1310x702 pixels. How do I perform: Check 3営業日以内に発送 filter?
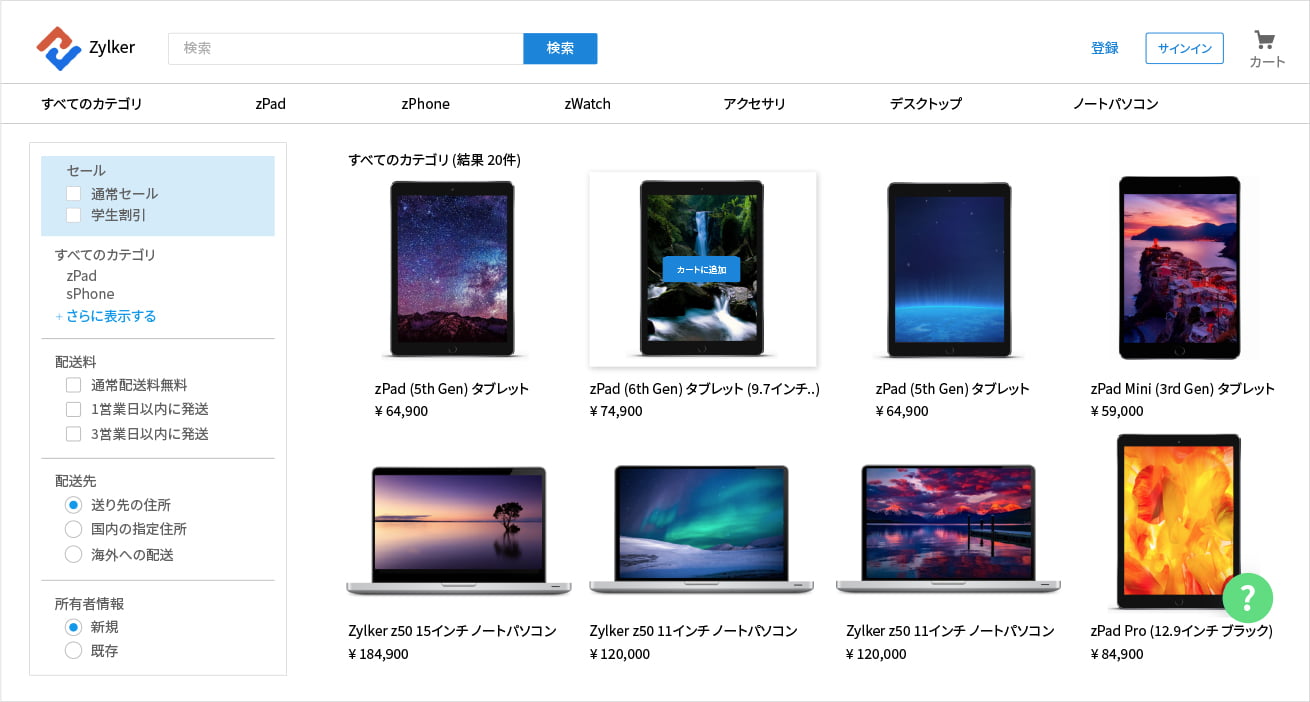(73, 434)
